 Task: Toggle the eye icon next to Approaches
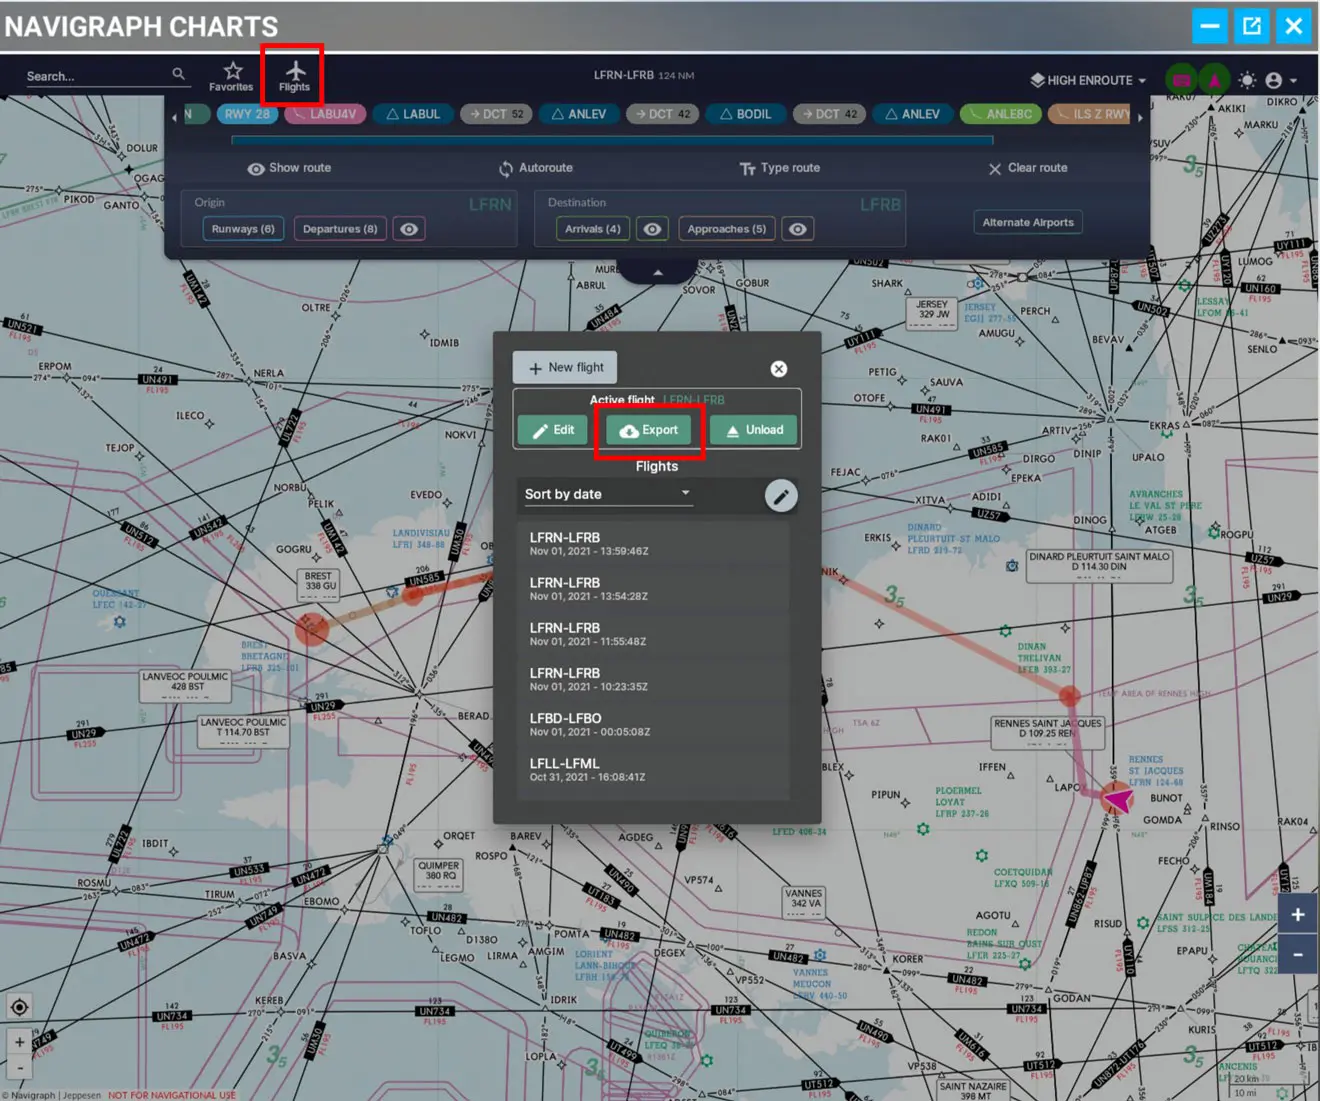[x=797, y=229]
